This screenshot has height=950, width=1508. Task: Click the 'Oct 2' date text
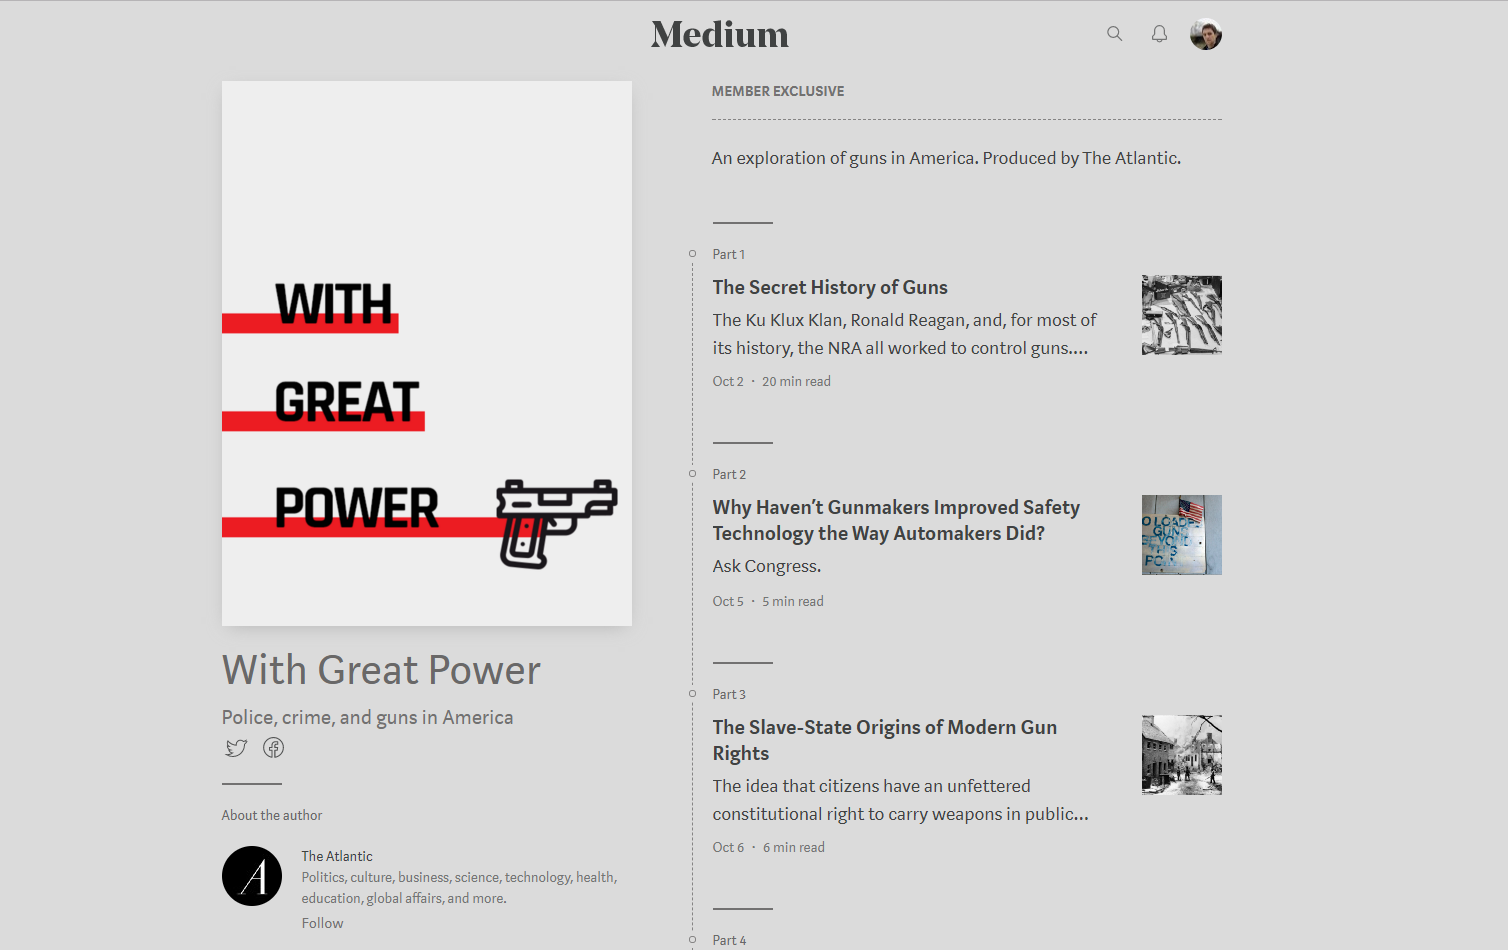(x=728, y=381)
